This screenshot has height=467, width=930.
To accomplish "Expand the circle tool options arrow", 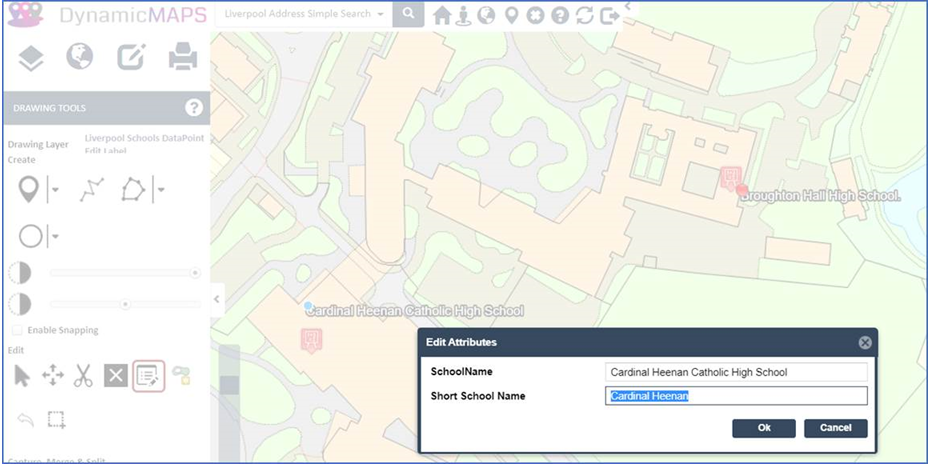I will 55,236.
